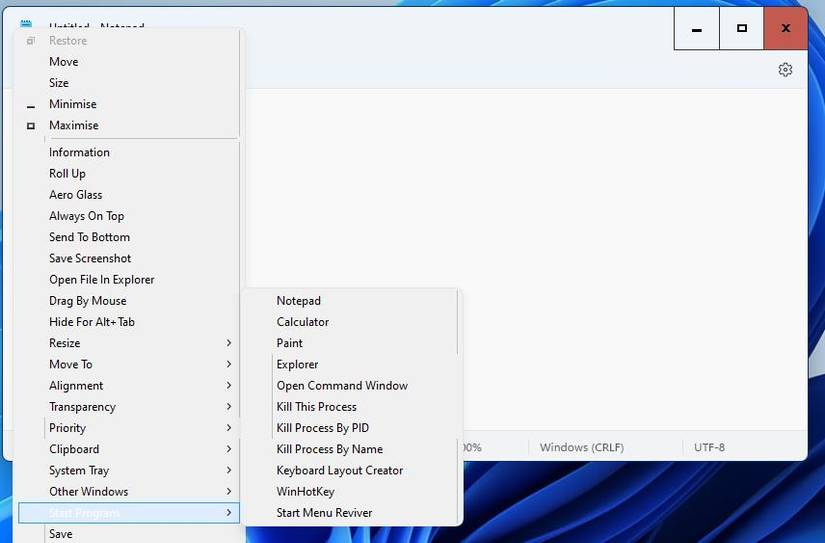Launch Calculator from the submenu
The width and height of the screenshot is (825, 543).
pos(351,321)
